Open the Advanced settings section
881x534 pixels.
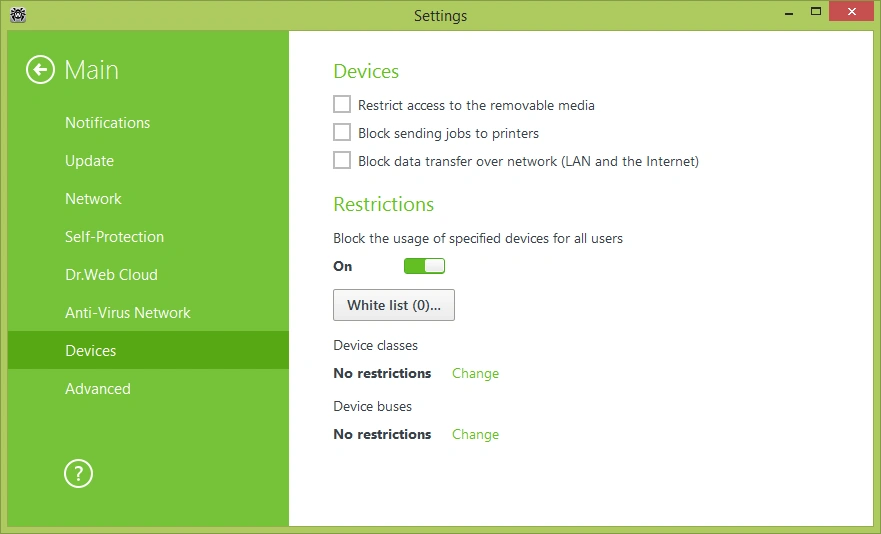[97, 389]
